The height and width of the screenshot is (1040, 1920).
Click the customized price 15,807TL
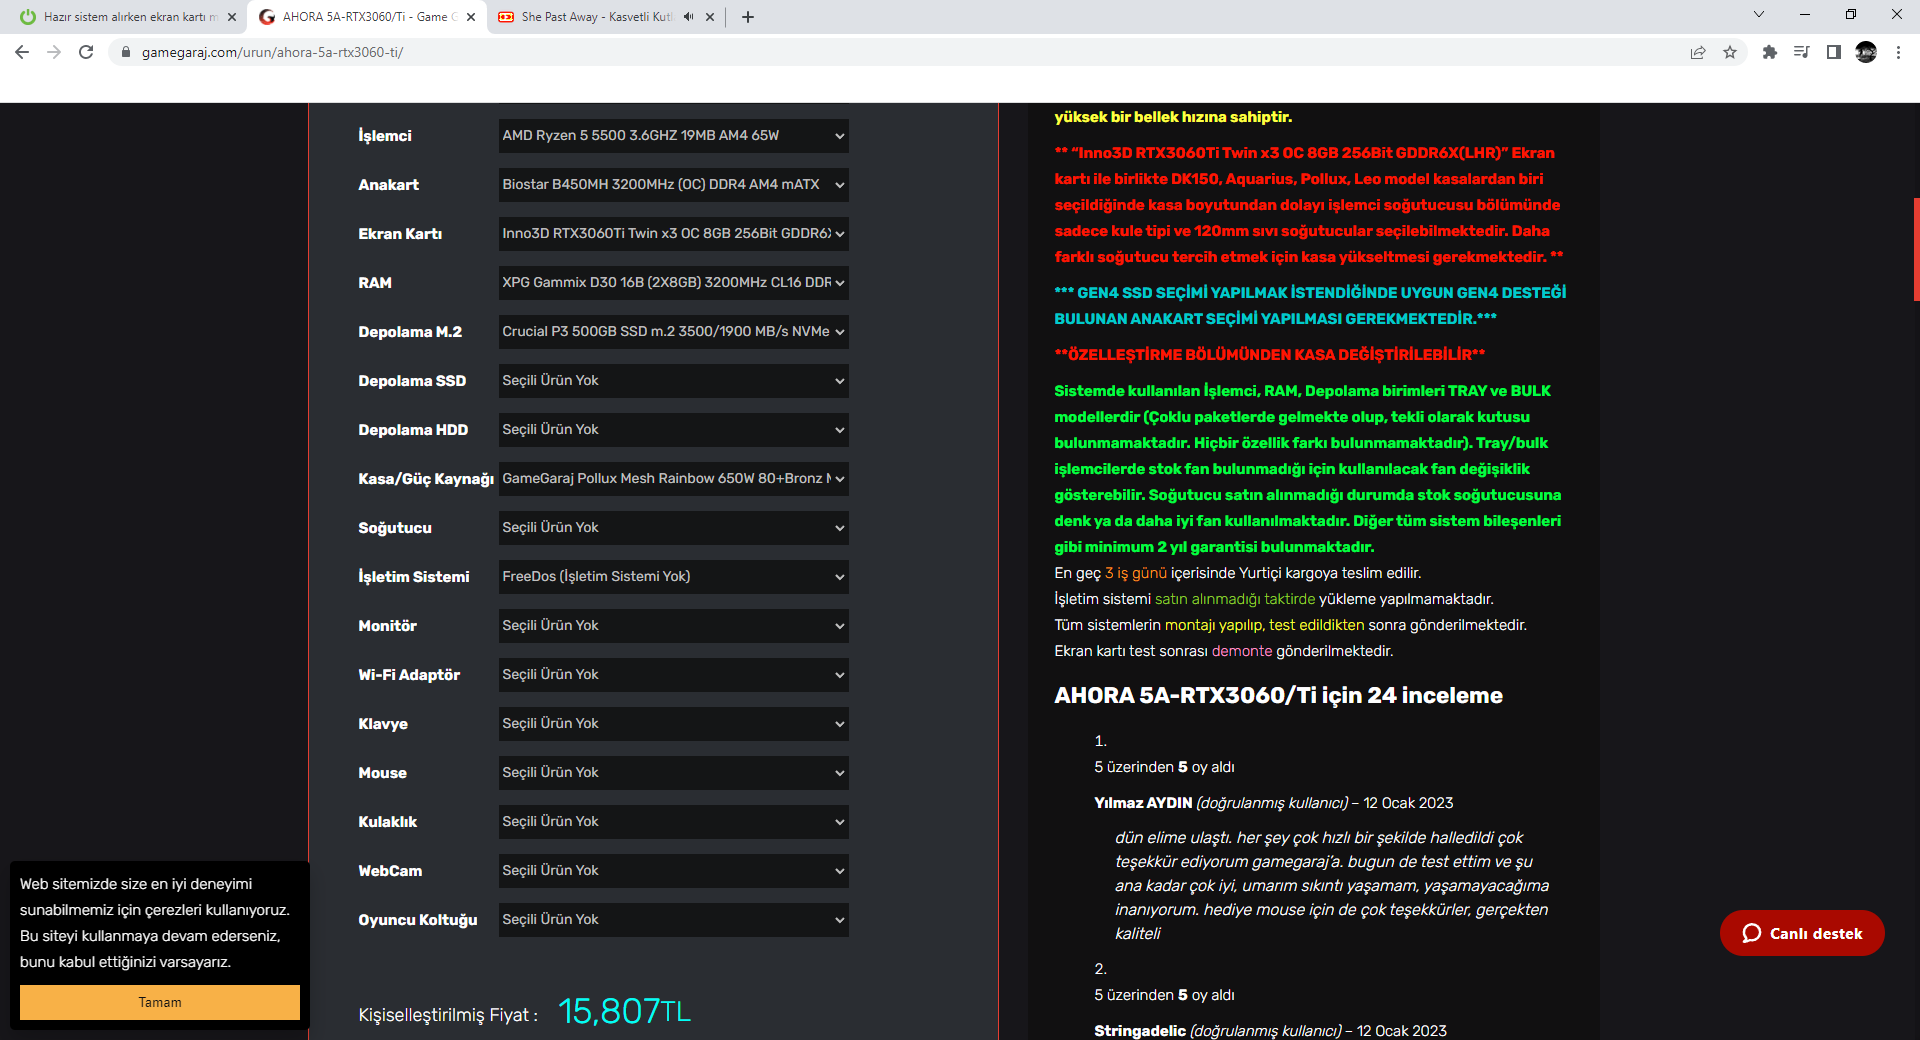pos(624,1011)
